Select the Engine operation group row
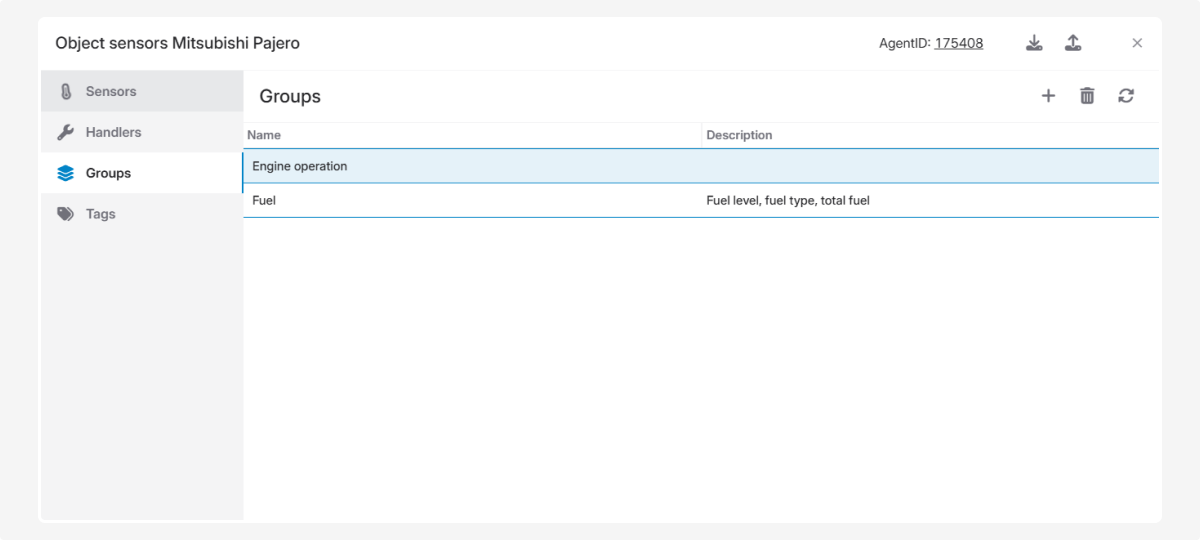Screen dimensions: 1200x540 coord(300,166)
